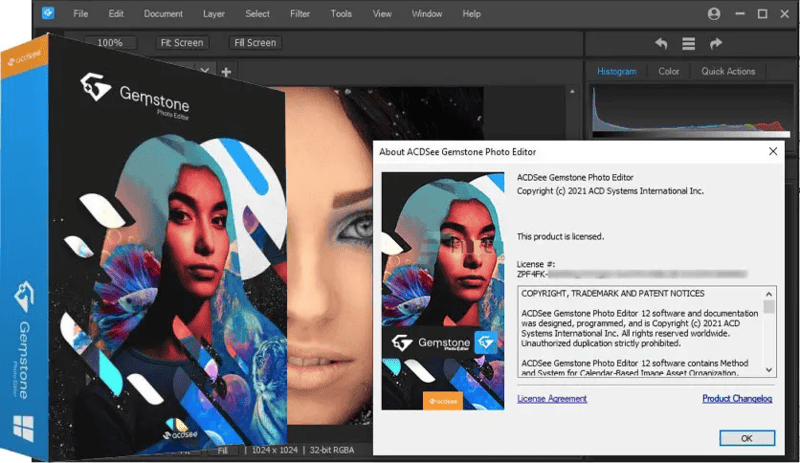Click the 32-bit RGBA status text
This screenshot has width=800, height=463.
click(332, 450)
